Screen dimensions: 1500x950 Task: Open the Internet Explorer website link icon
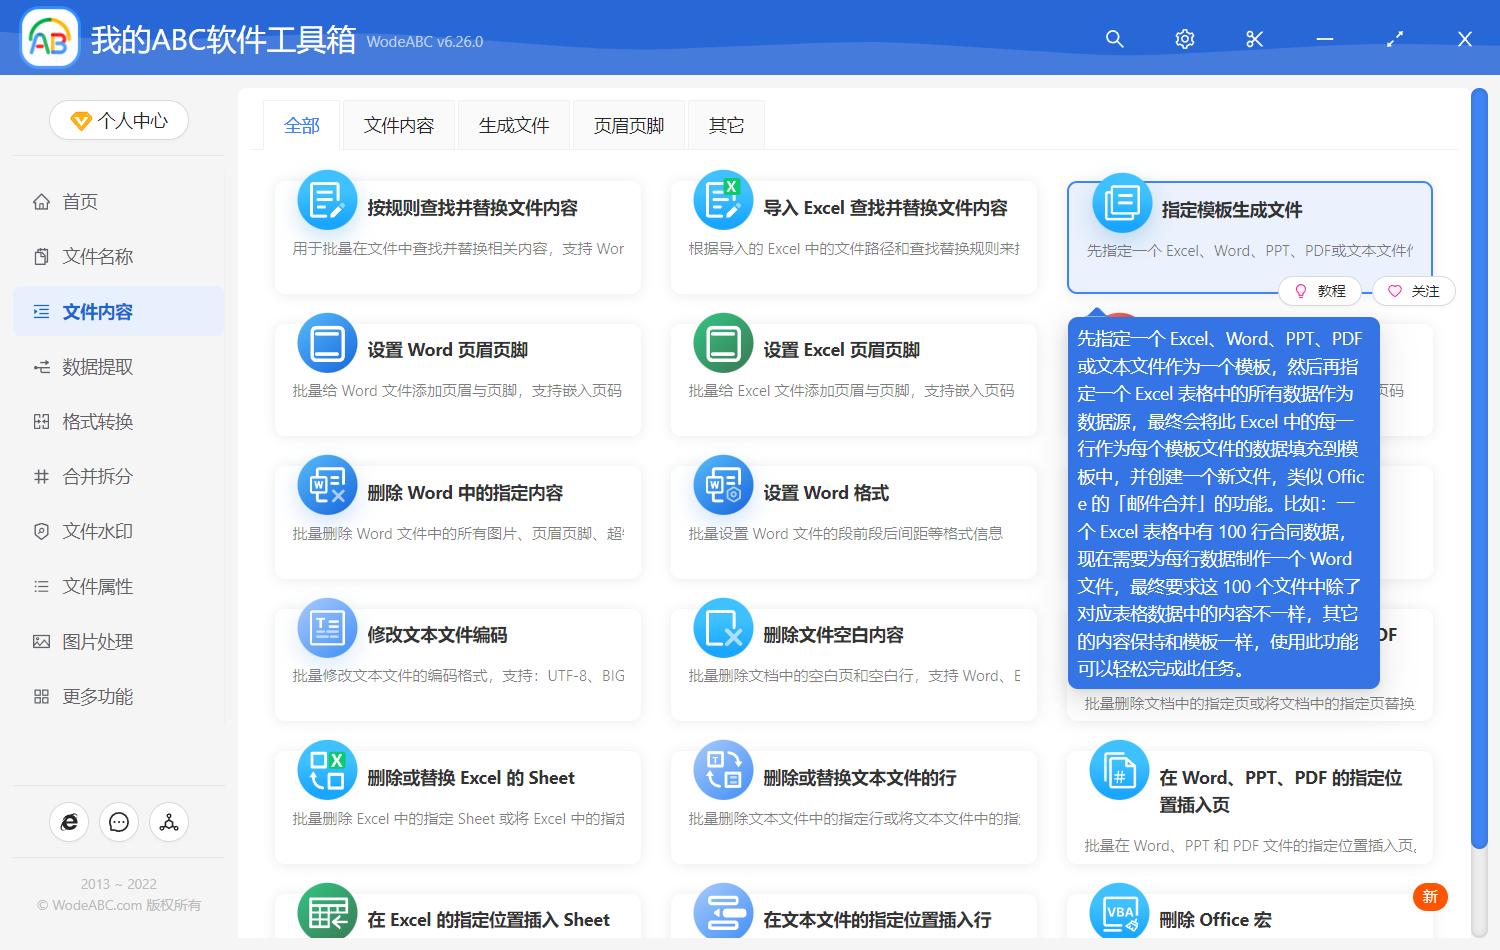69,822
